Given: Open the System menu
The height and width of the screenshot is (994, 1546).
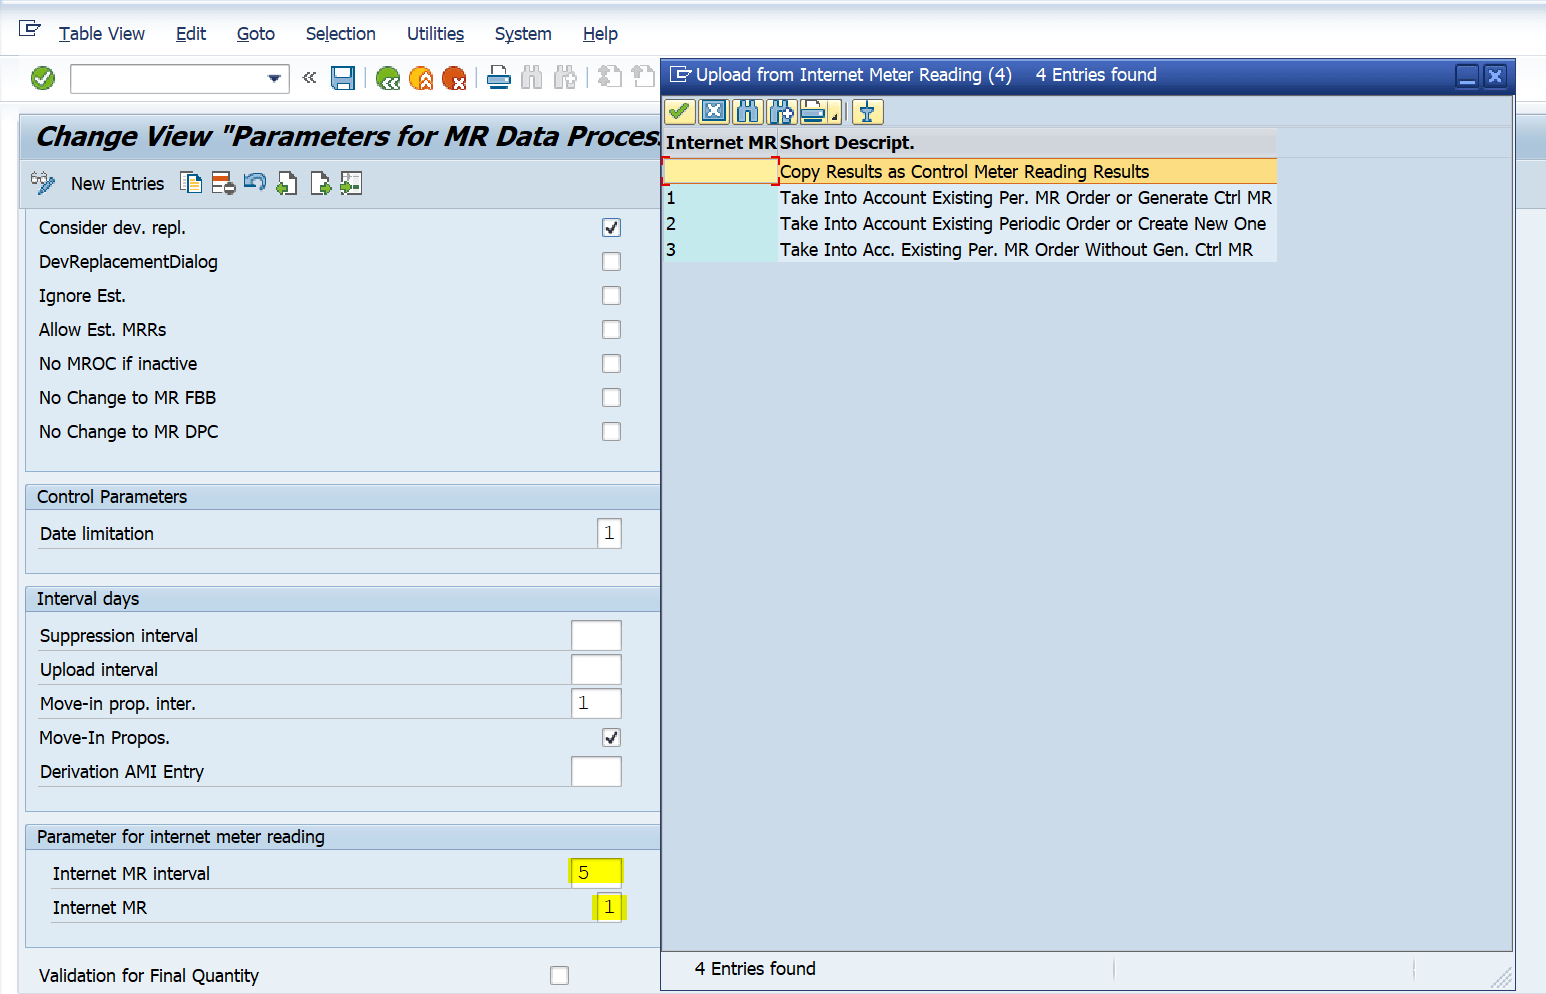Looking at the screenshot, I should [523, 34].
